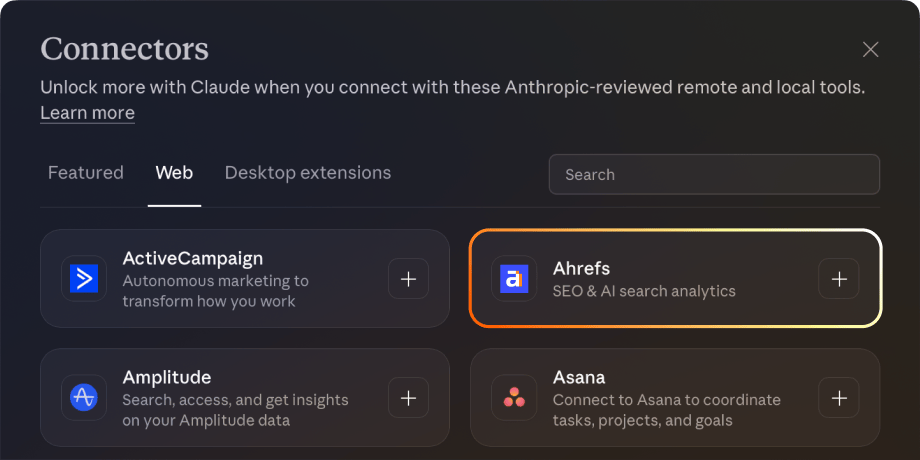Viewport: 920px width, 460px height.
Task: Select the Amplitude connector title
Action: point(167,377)
